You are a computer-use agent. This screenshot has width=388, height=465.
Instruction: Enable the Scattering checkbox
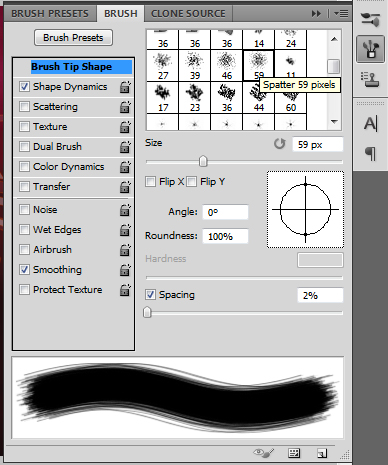pos(24,107)
